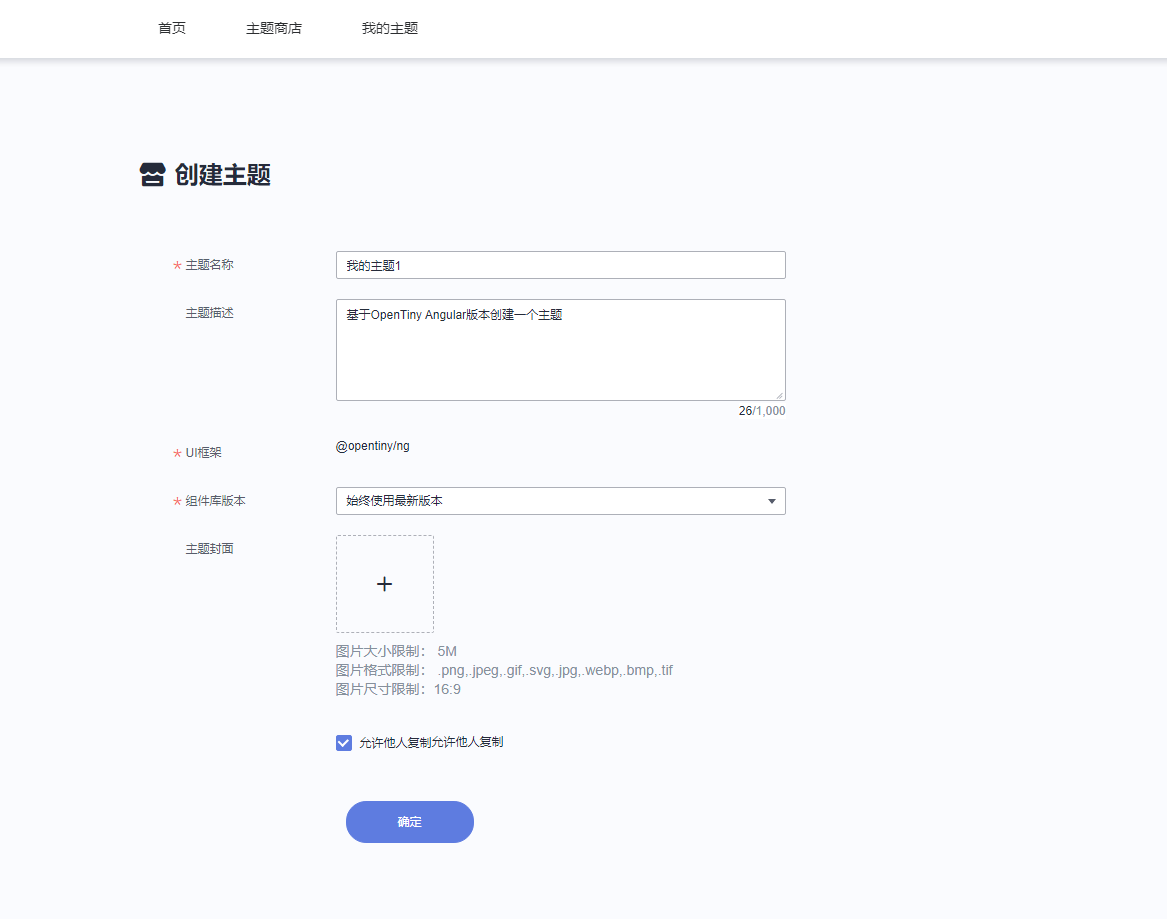Screen dimensions: 1167x919
Task: Focus the 主题名称 input field
Action: click(x=560, y=265)
